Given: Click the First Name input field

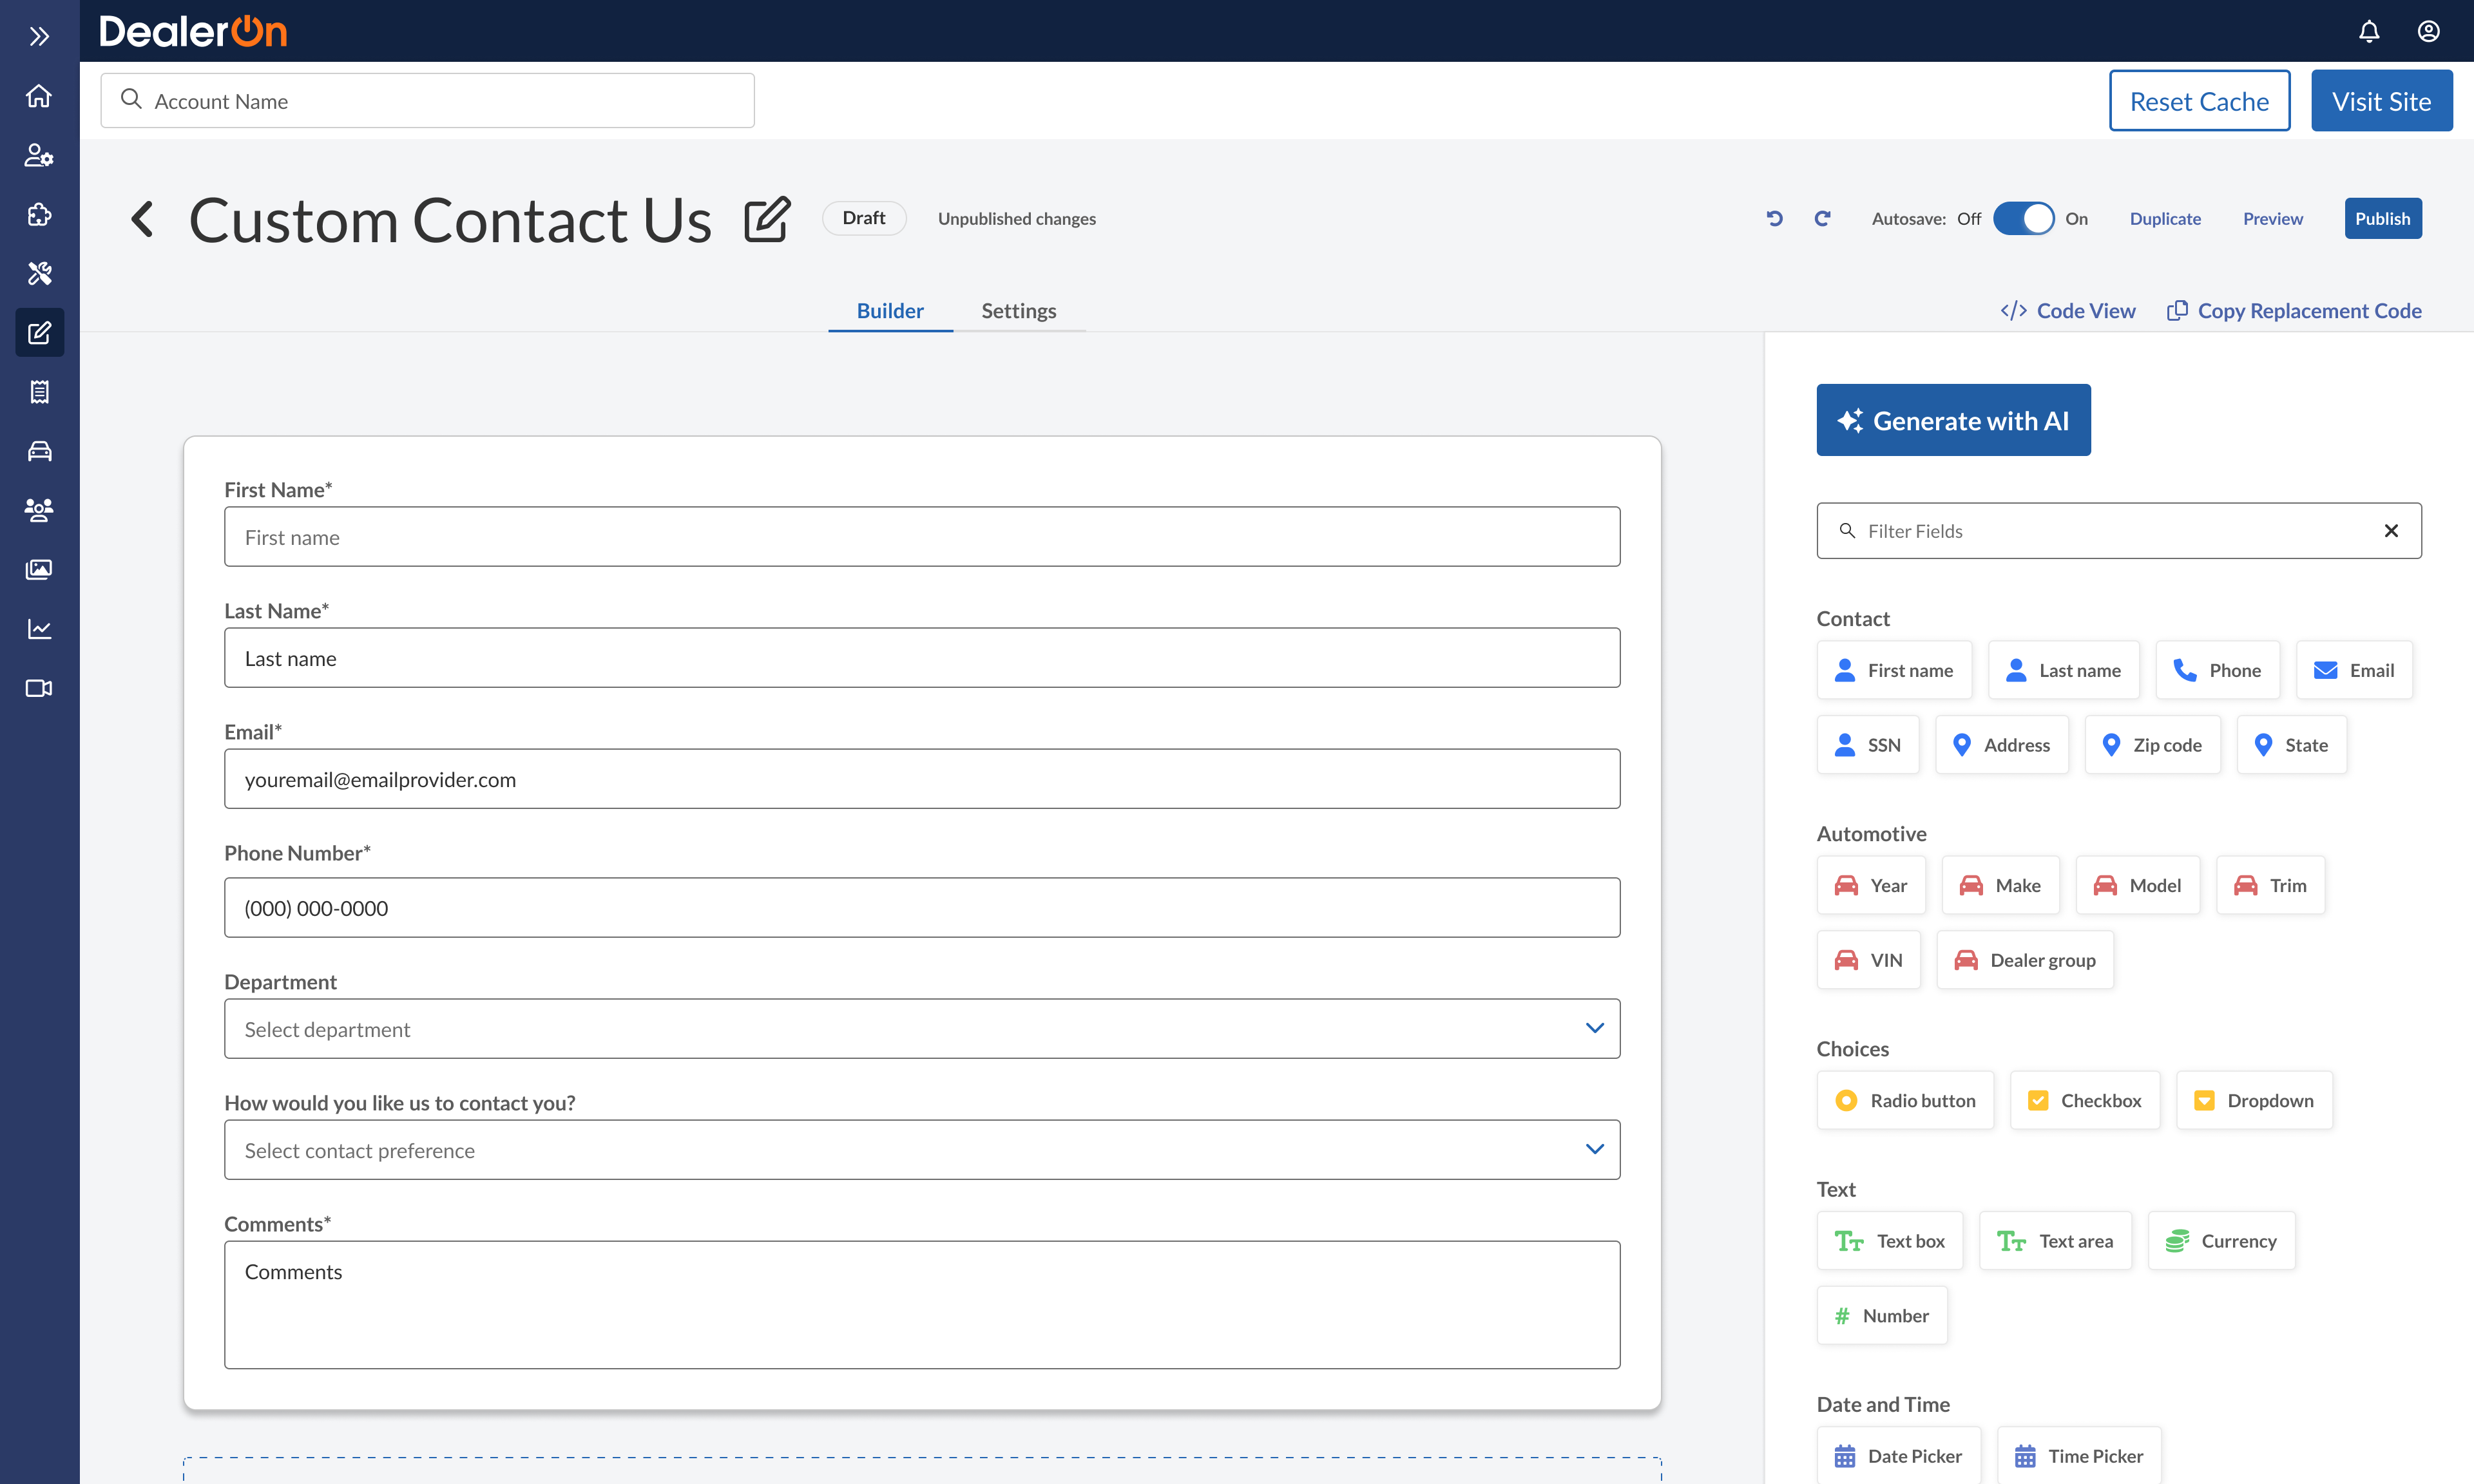Looking at the screenshot, I should coord(922,537).
